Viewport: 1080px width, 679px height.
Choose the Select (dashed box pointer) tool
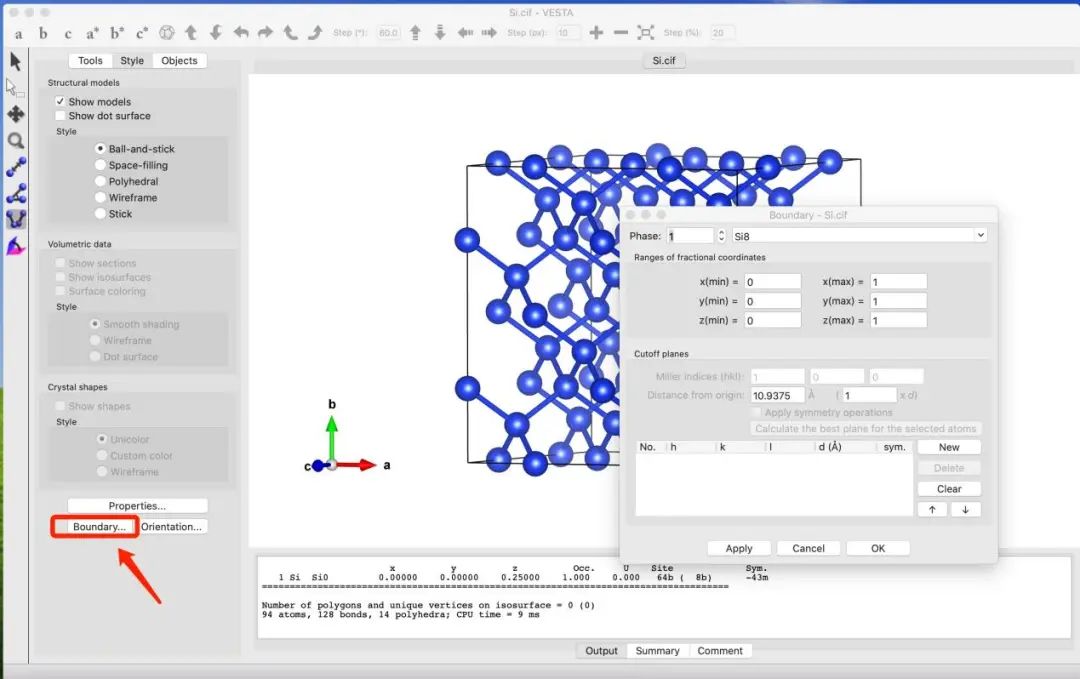(15, 87)
